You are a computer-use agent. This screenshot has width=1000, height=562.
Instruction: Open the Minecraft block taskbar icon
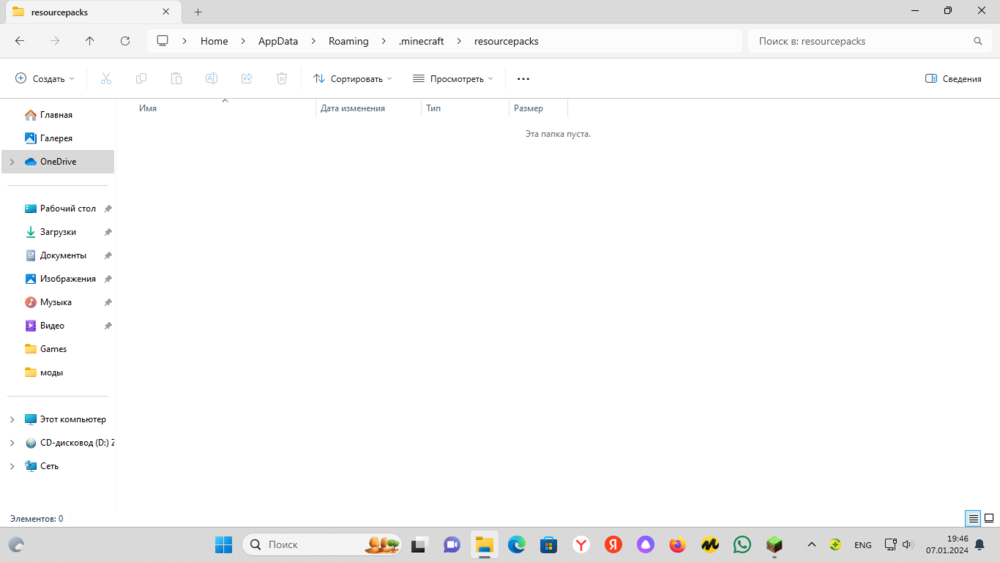(x=774, y=545)
